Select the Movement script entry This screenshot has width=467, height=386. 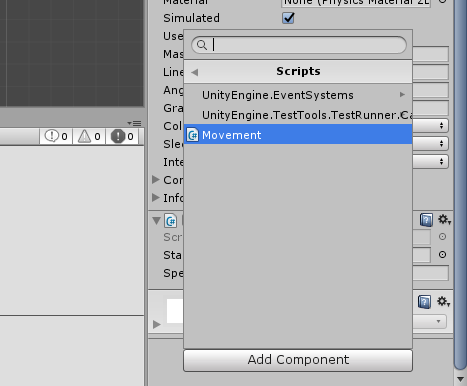point(298,135)
